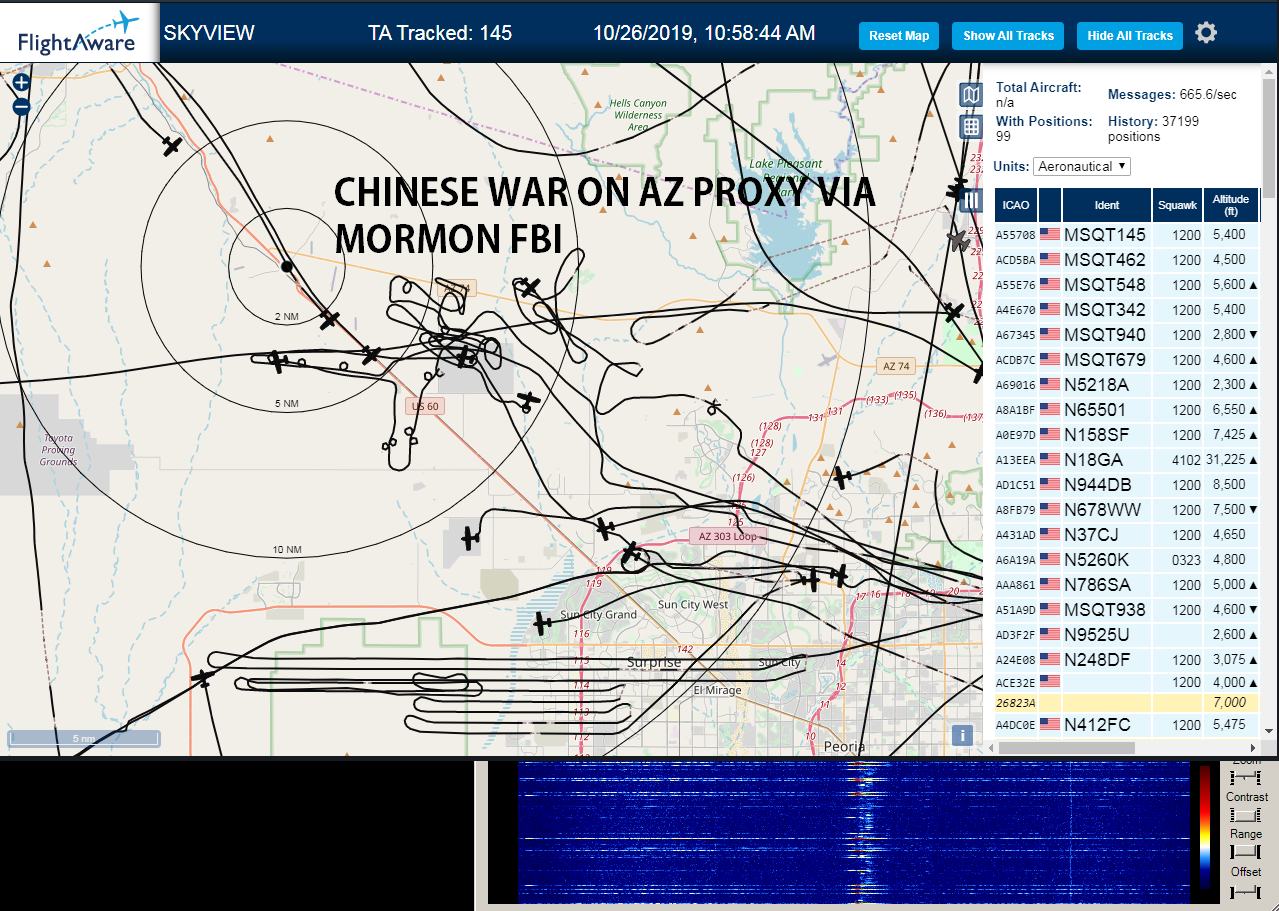Select gray aircraft icon near Lake Pleasant
This screenshot has height=911, width=1279.
pos(958,240)
